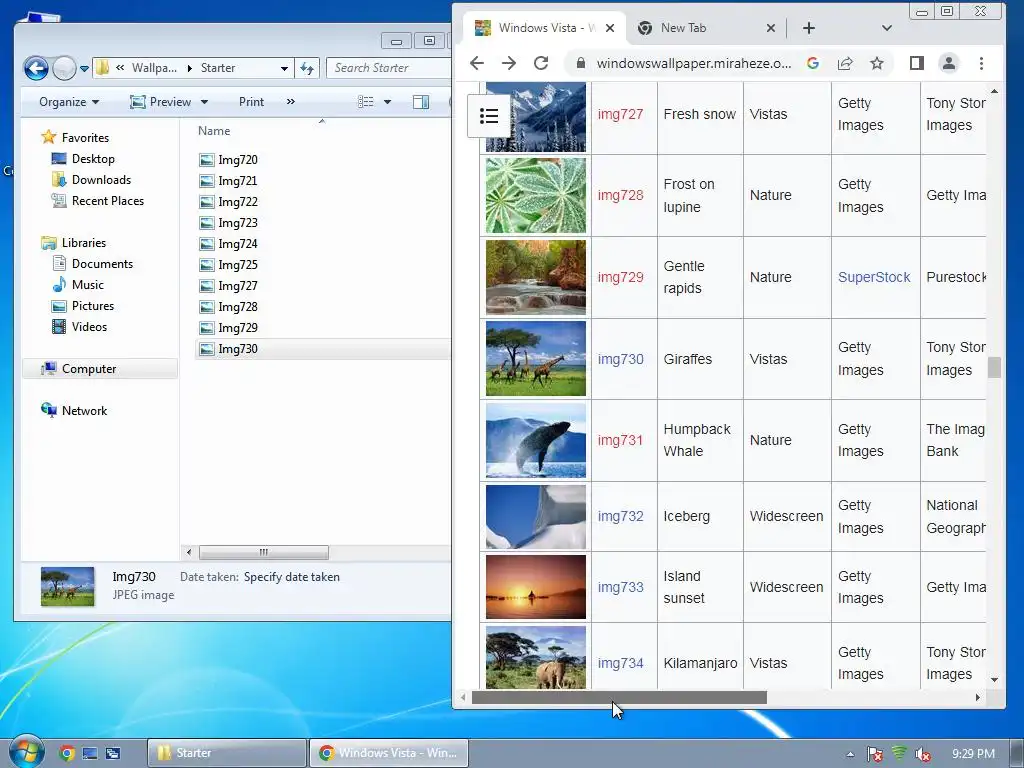Screen dimensions: 1024x768
Task: Switch to New Tab in Chrome
Action: [683, 28]
